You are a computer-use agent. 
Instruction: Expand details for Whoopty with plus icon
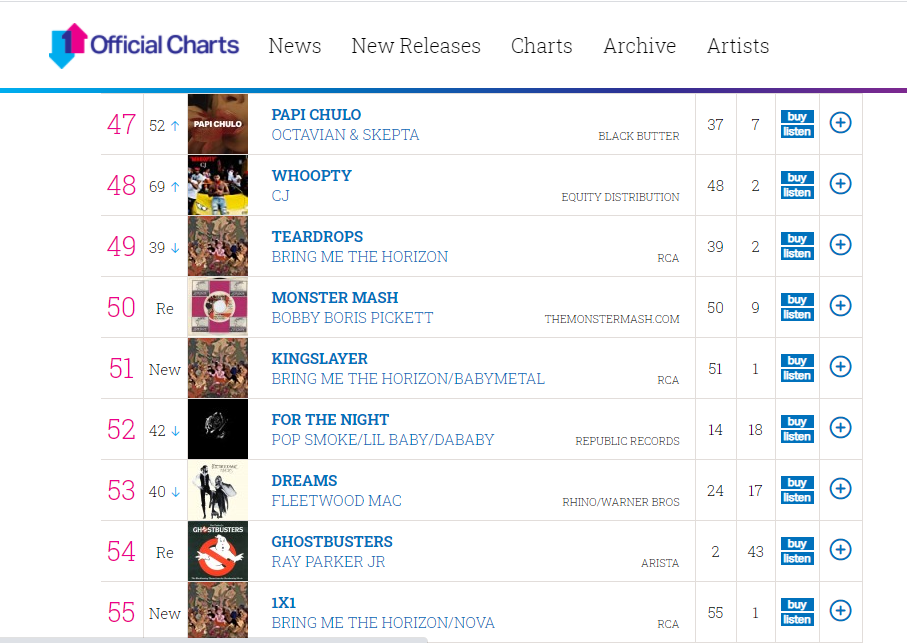tap(841, 184)
